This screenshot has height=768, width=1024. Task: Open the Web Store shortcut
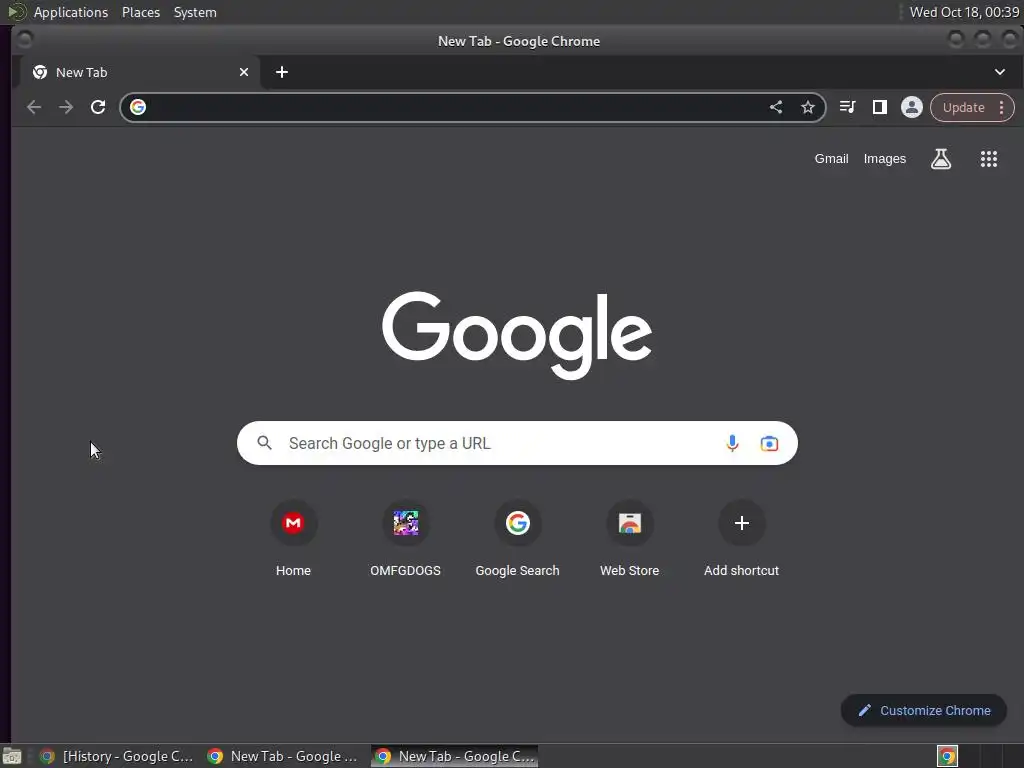630,539
